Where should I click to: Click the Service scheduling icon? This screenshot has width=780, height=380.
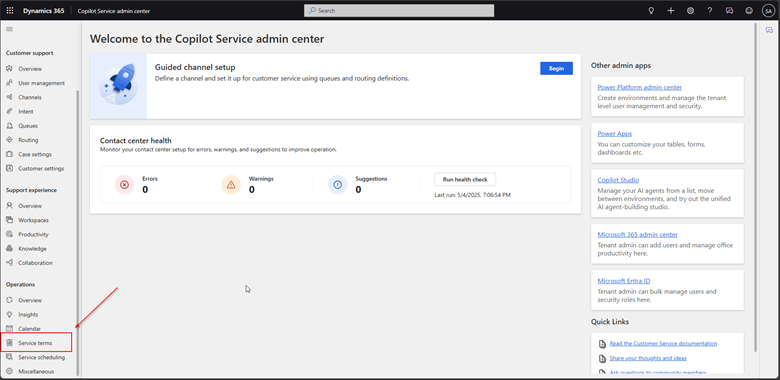tap(9, 357)
